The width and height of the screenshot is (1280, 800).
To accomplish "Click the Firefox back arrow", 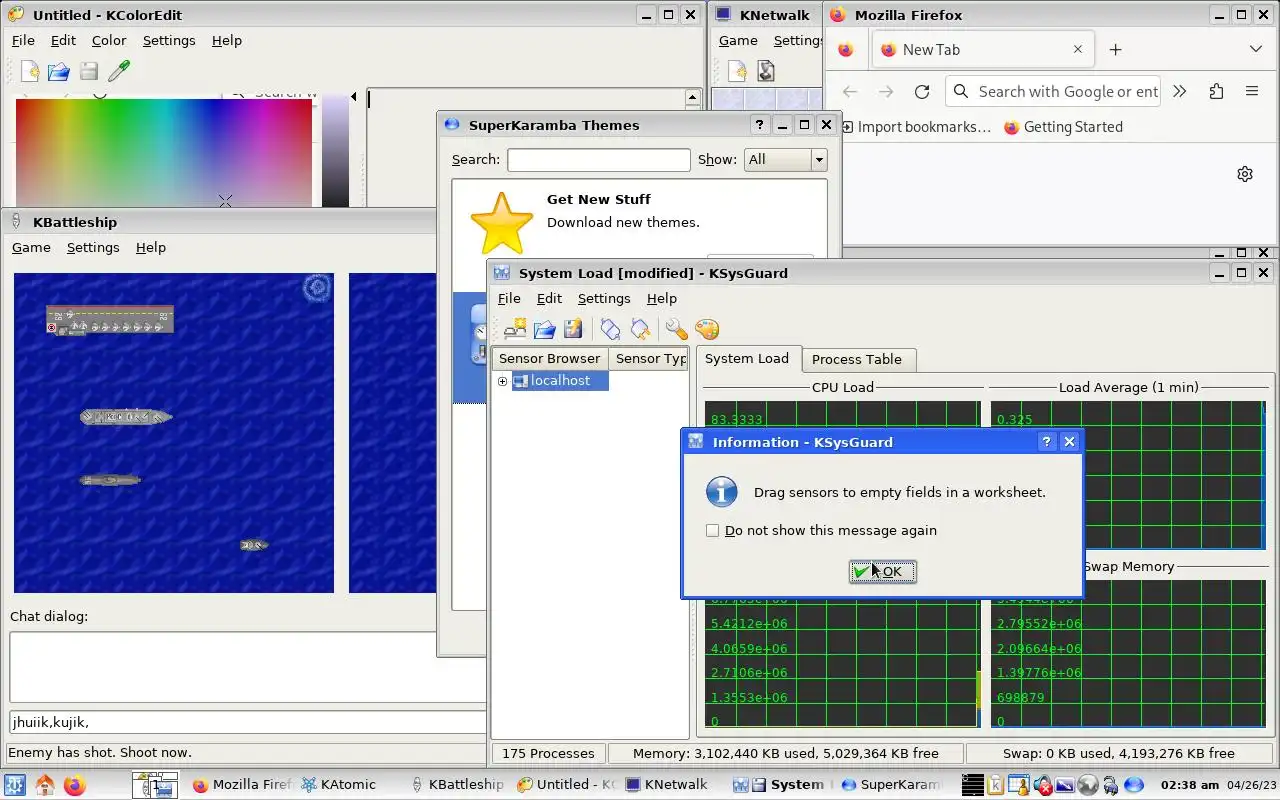I will coord(850,91).
